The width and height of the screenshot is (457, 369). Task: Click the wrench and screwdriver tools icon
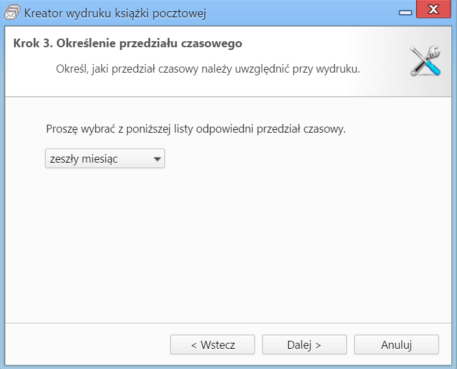[x=425, y=61]
